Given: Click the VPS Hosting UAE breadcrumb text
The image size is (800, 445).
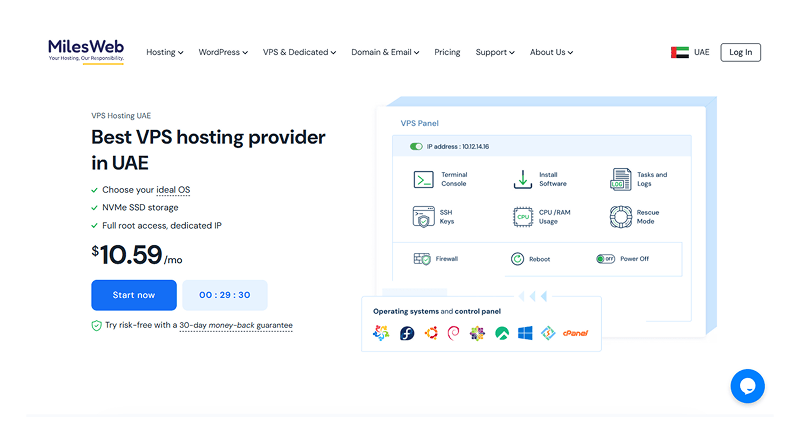Looking at the screenshot, I should (121, 116).
